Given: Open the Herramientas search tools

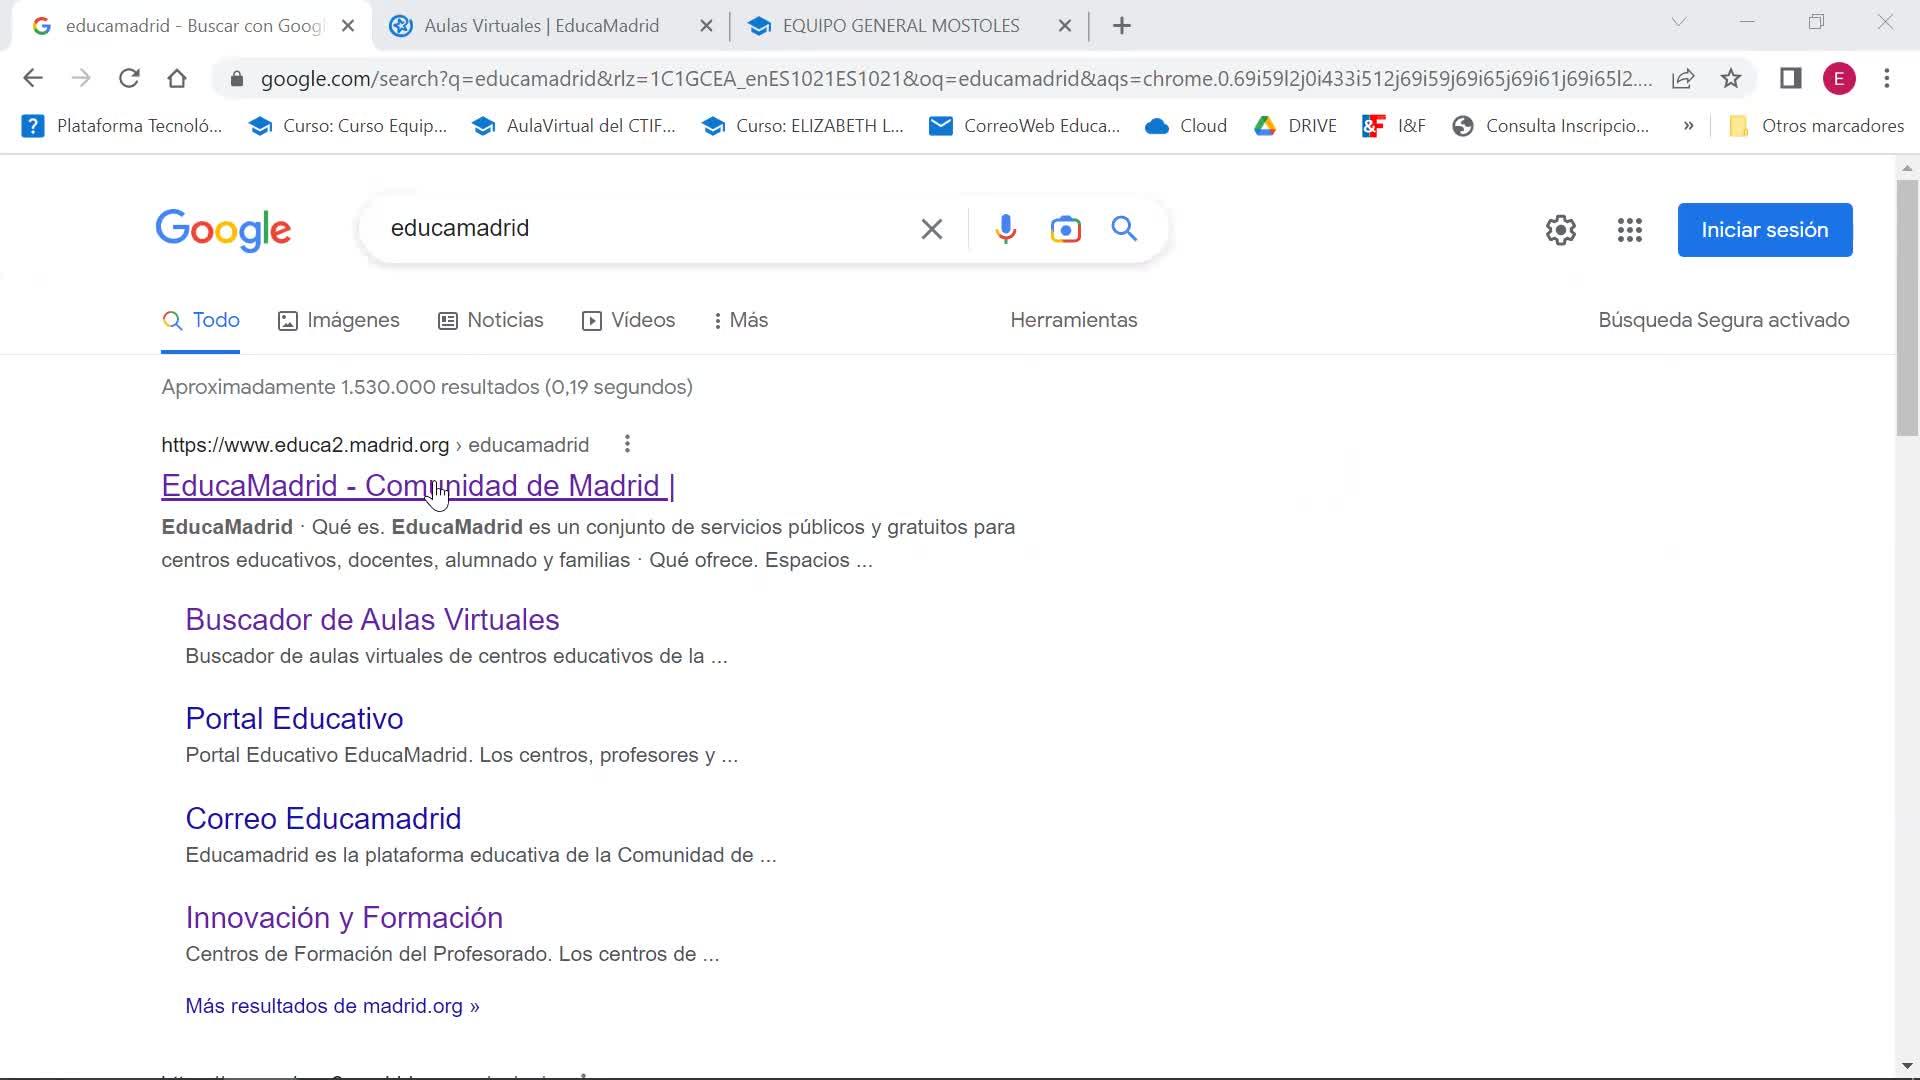Looking at the screenshot, I should point(1073,320).
